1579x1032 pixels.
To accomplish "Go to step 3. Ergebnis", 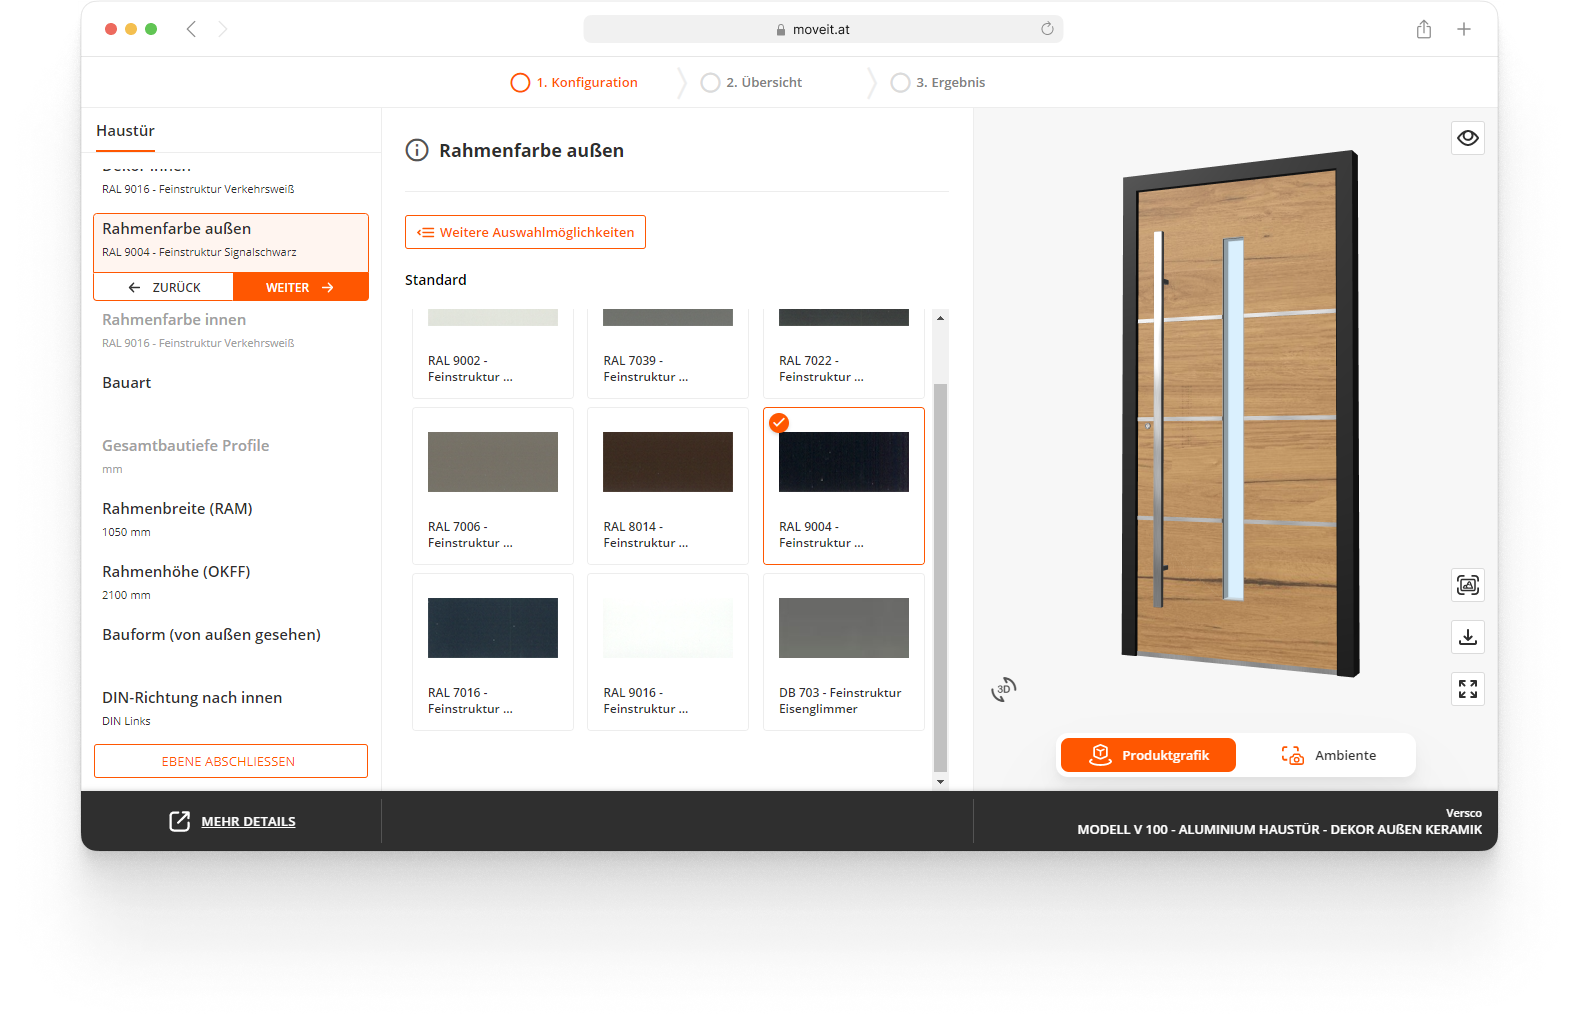I will click(938, 83).
